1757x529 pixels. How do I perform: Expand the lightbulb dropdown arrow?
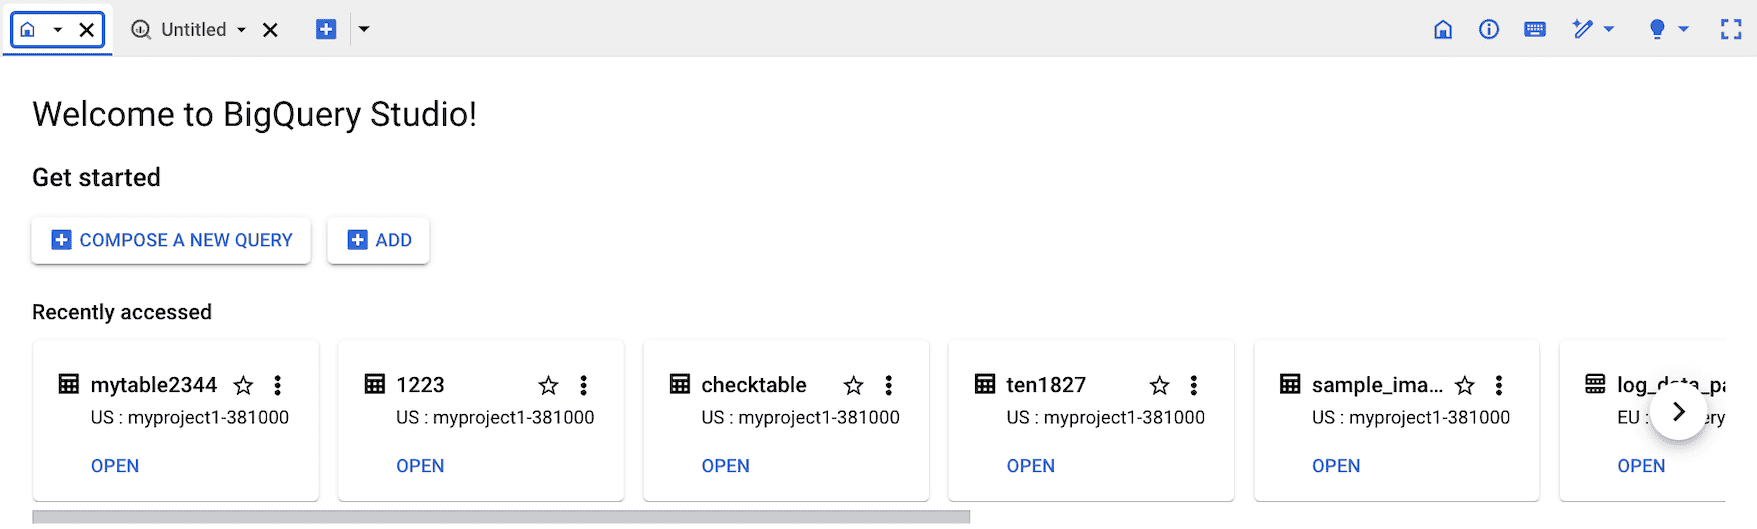click(1684, 30)
